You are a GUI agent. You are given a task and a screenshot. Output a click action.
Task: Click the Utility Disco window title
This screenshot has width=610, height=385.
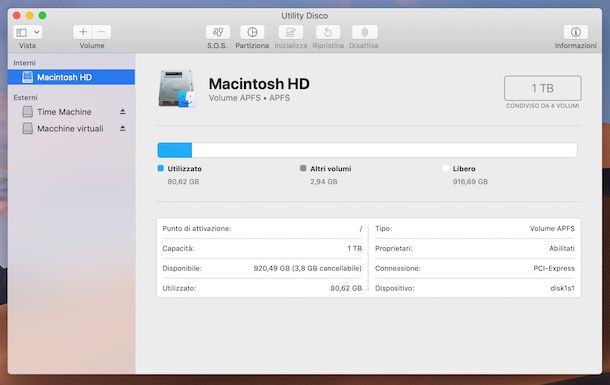305,16
